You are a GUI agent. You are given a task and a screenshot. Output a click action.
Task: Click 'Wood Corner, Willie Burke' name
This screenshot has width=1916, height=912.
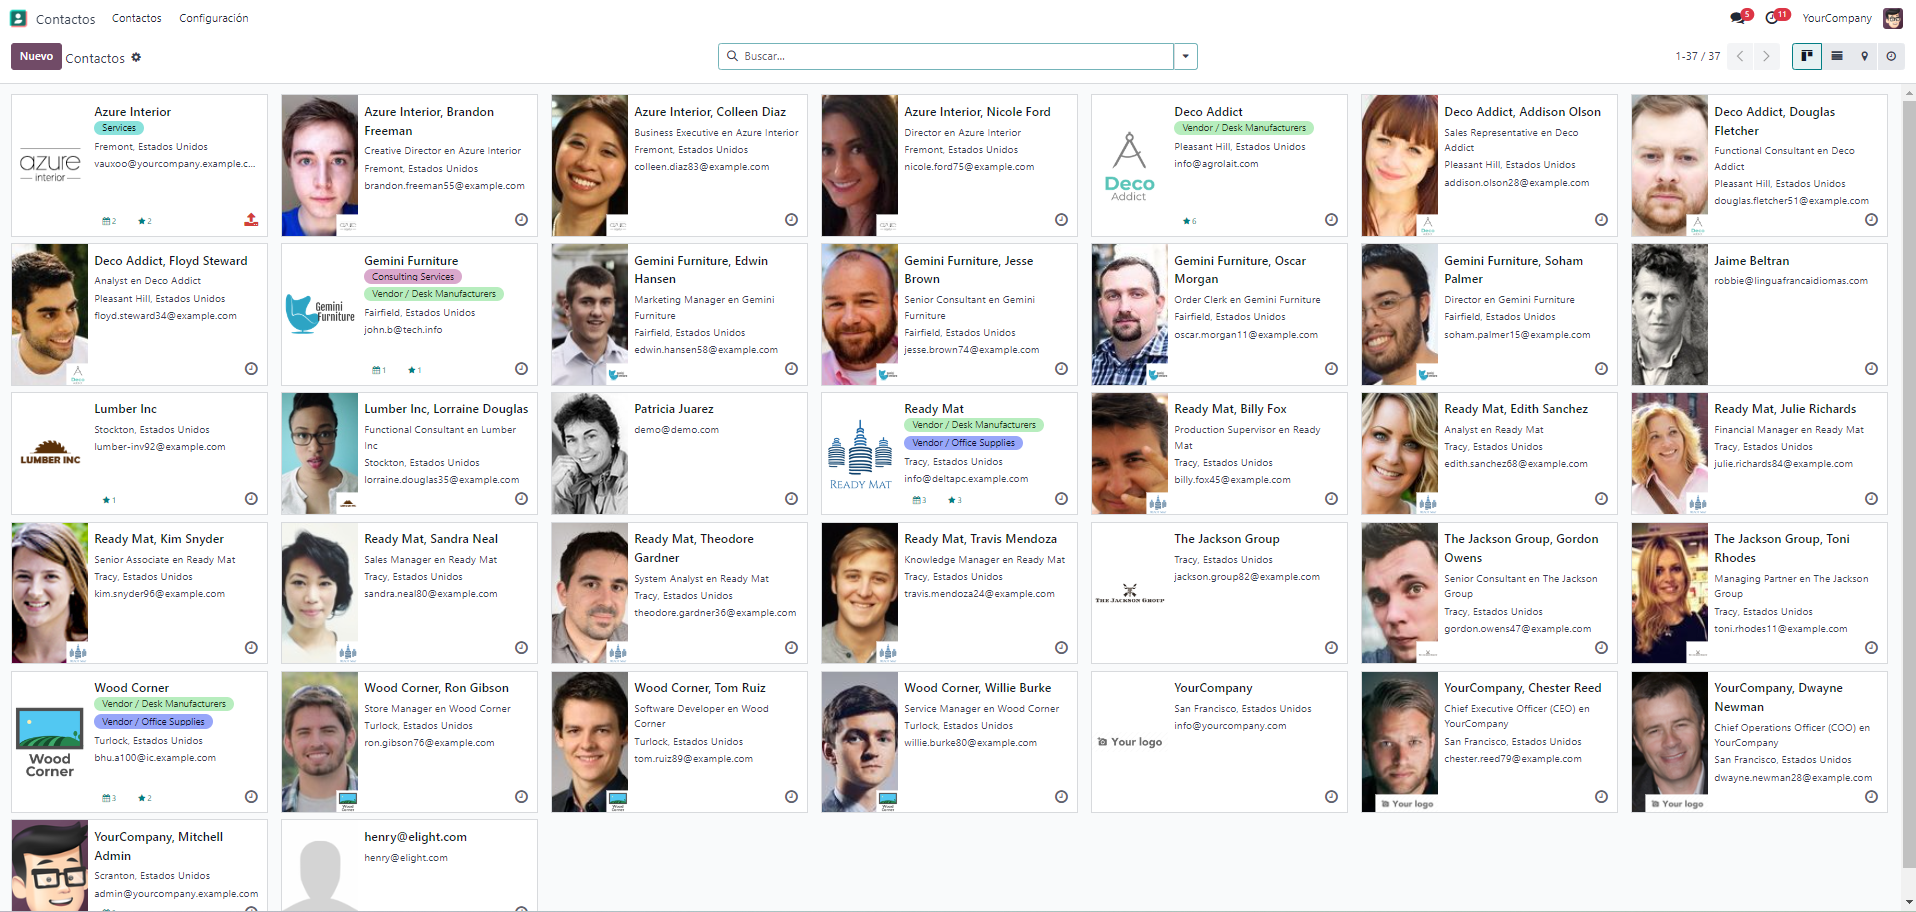(x=978, y=688)
